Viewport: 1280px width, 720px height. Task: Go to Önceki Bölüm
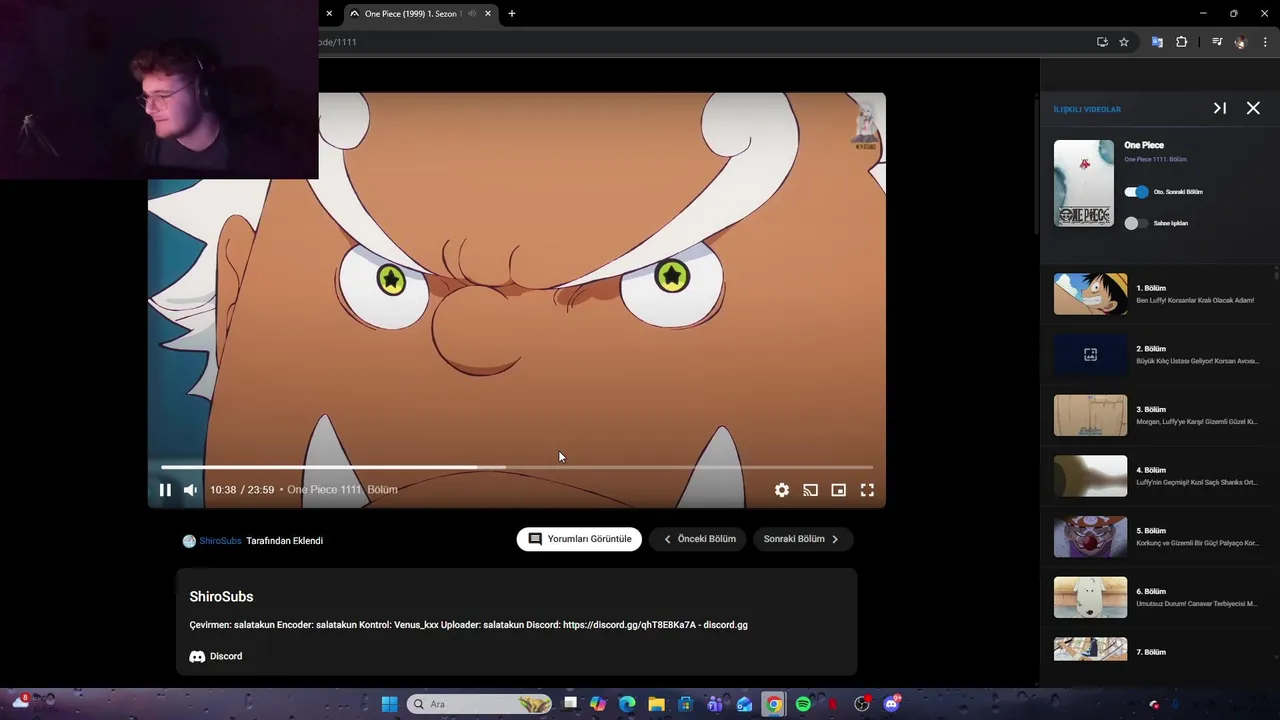pos(699,539)
